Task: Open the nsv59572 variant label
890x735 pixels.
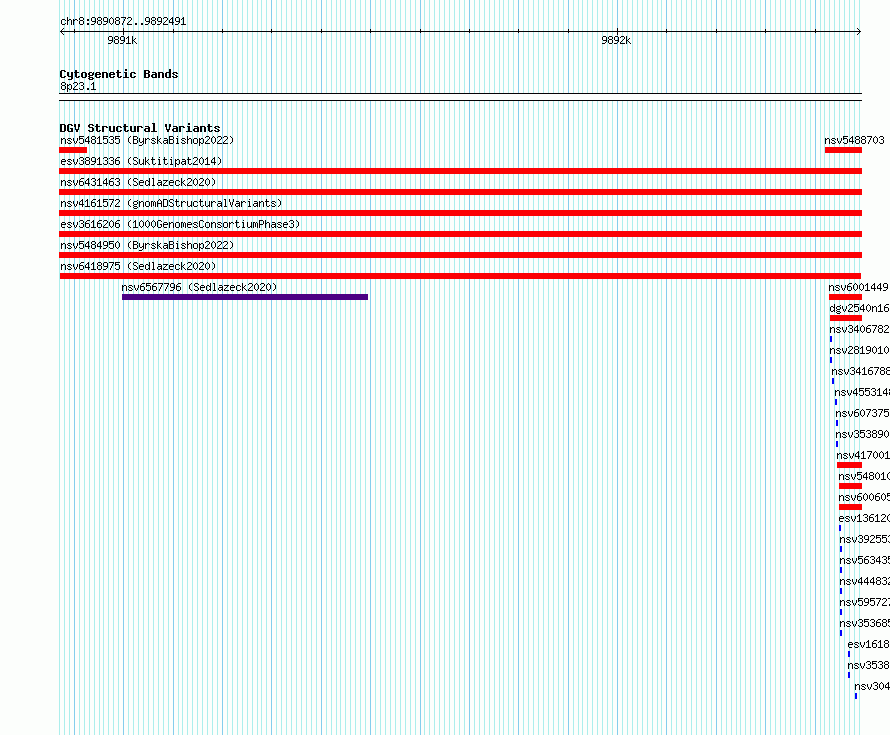Action: pos(864,602)
